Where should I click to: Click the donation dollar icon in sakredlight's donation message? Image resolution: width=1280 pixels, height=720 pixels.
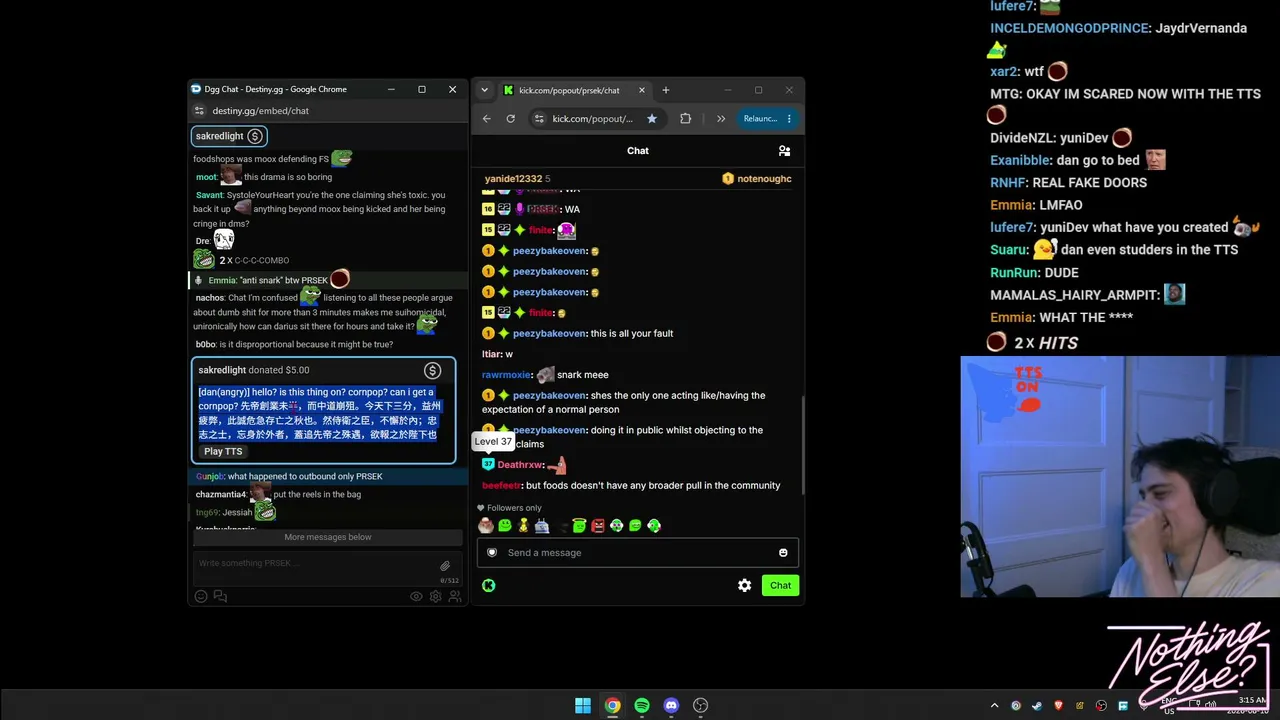click(x=432, y=371)
